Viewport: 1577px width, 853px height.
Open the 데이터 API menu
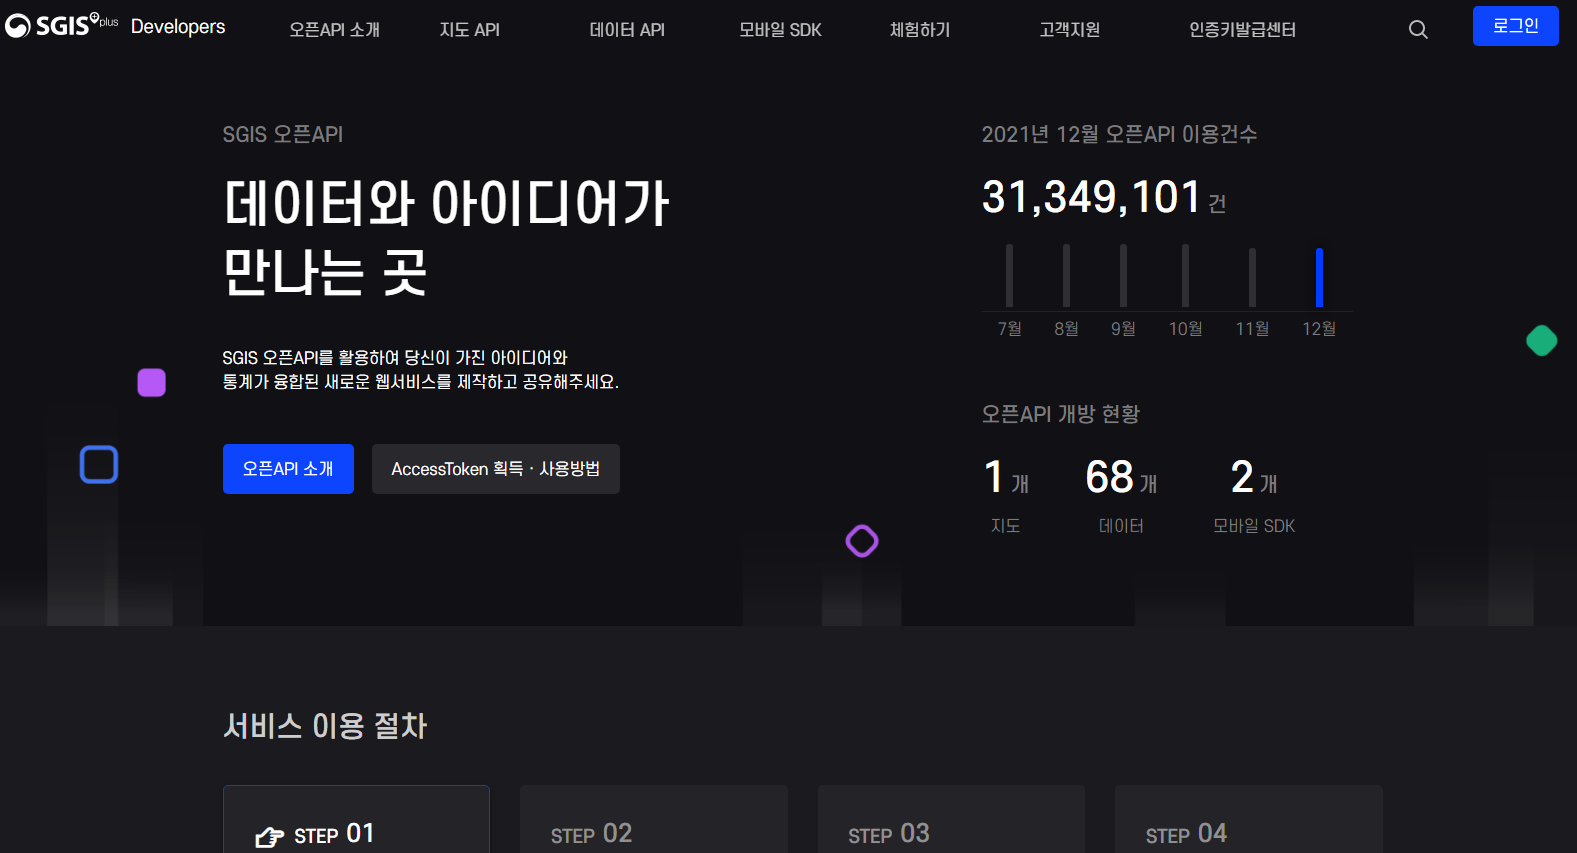[627, 30]
